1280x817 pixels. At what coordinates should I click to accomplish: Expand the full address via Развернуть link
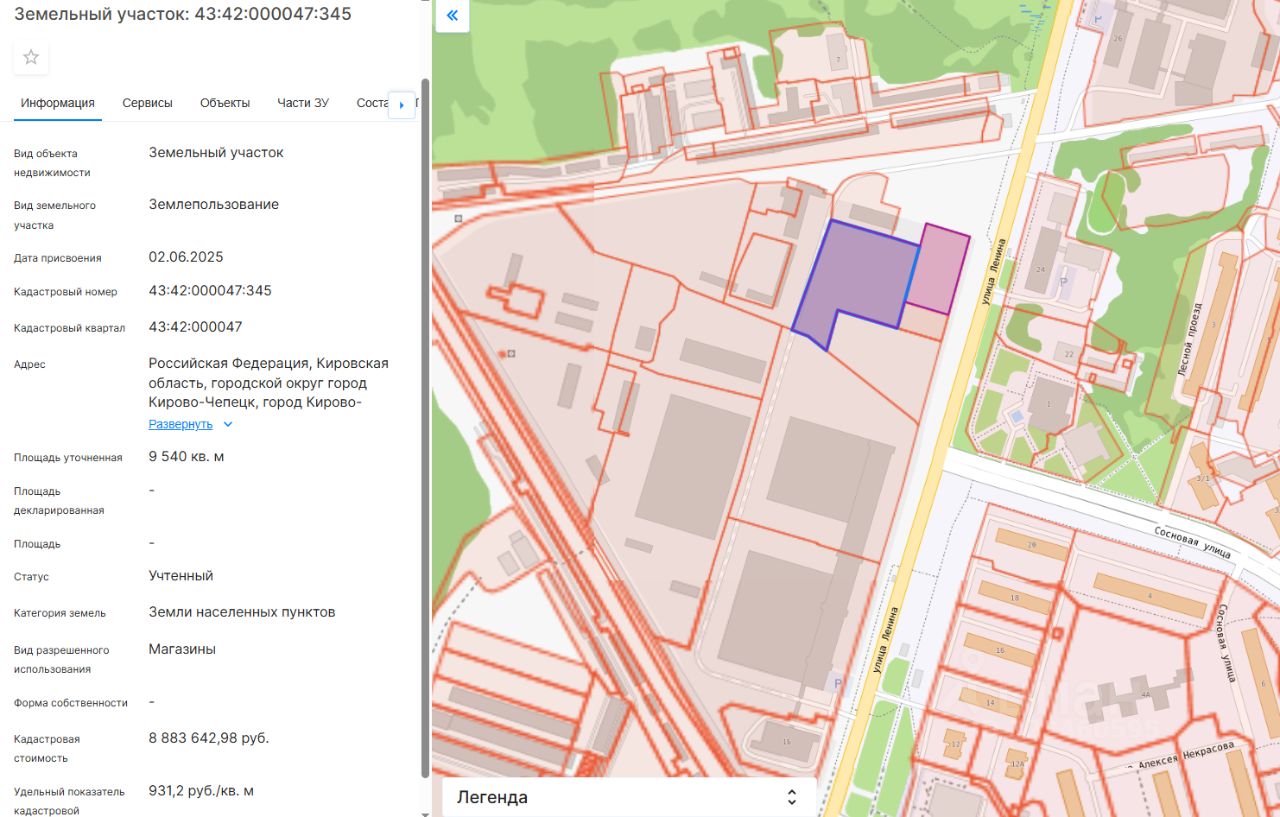coord(181,424)
